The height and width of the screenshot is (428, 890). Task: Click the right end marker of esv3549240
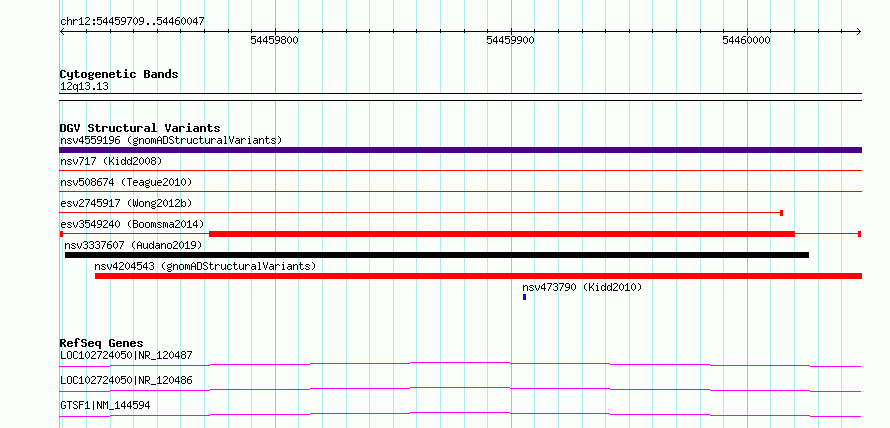859,234
